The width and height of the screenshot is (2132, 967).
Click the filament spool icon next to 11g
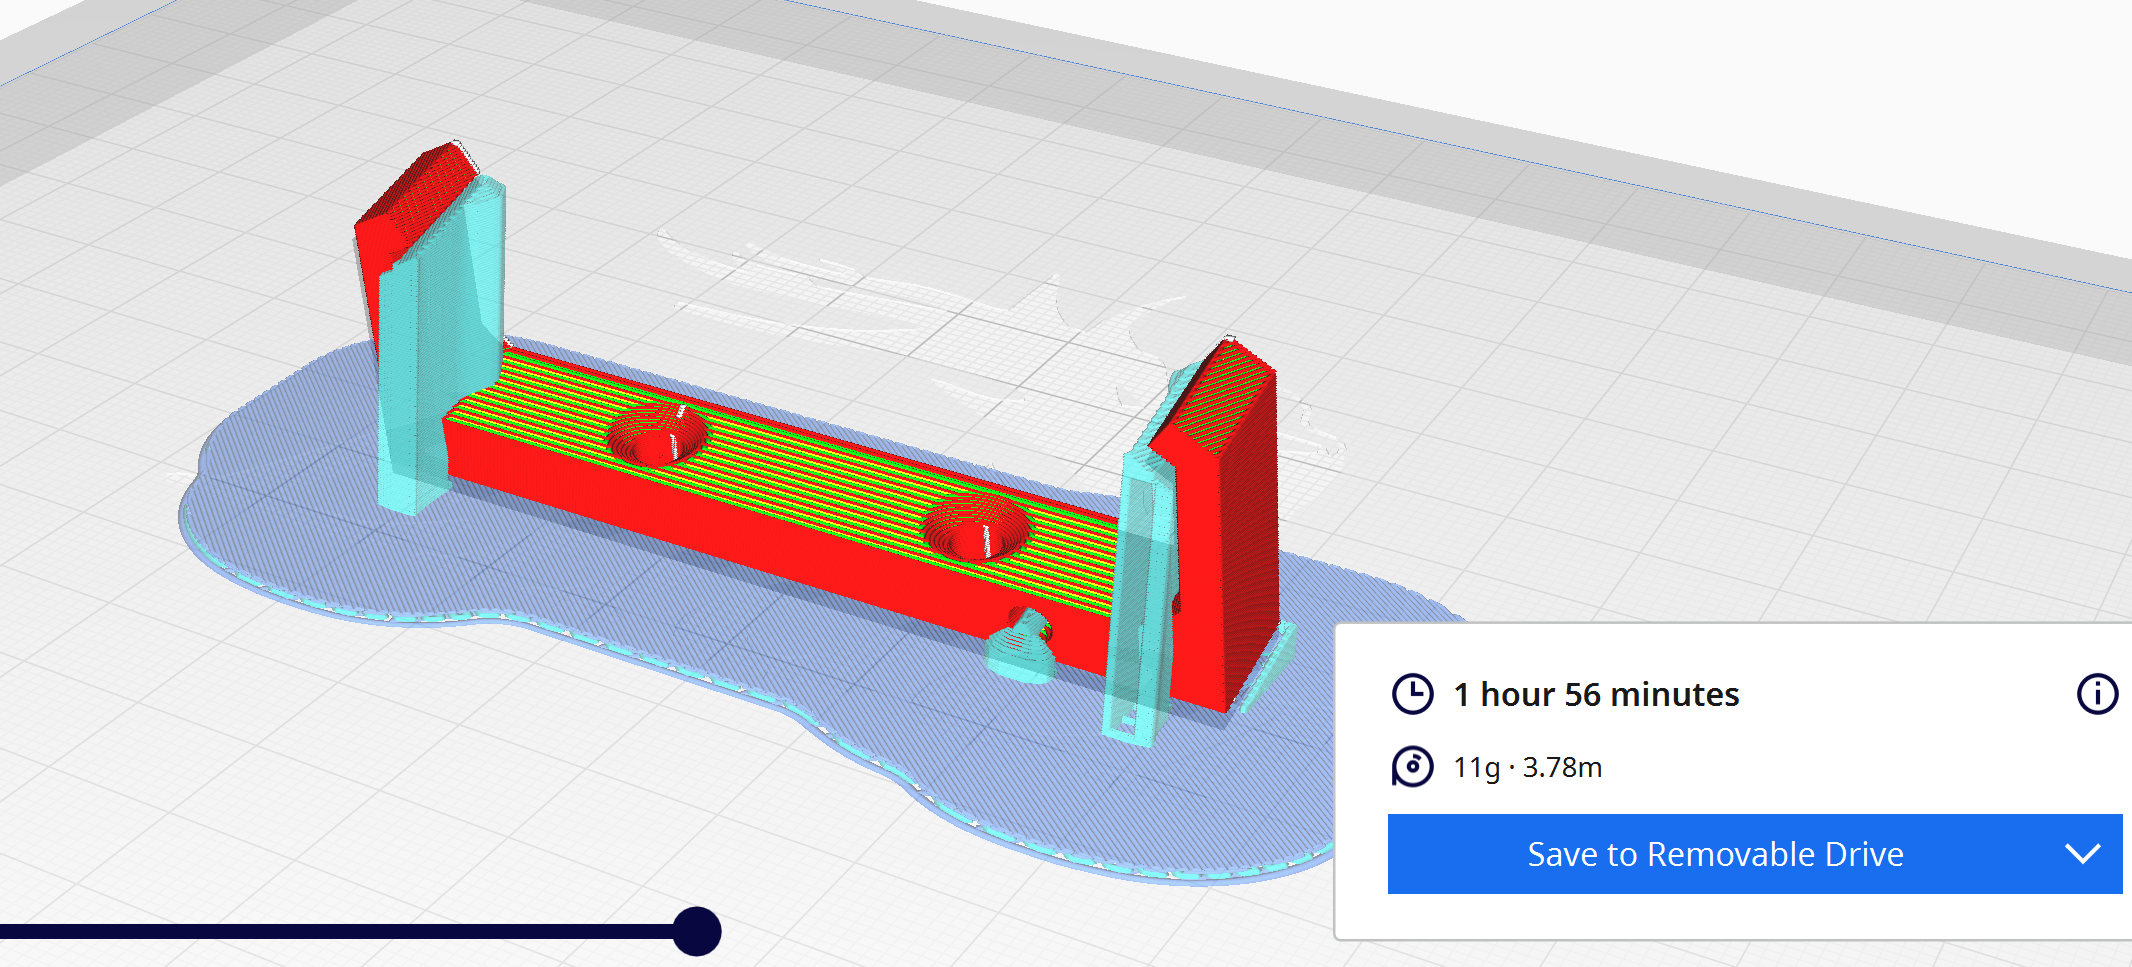(1413, 768)
